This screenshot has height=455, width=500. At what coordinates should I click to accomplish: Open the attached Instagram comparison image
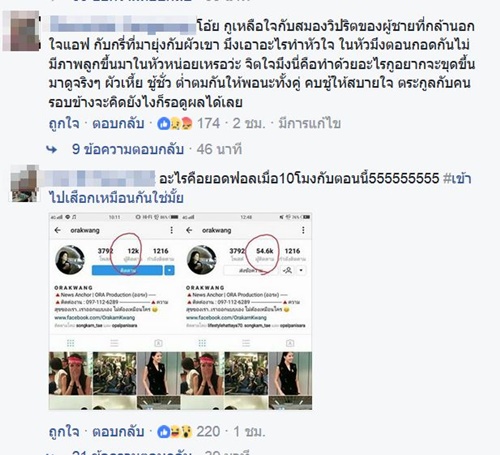point(180,311)
